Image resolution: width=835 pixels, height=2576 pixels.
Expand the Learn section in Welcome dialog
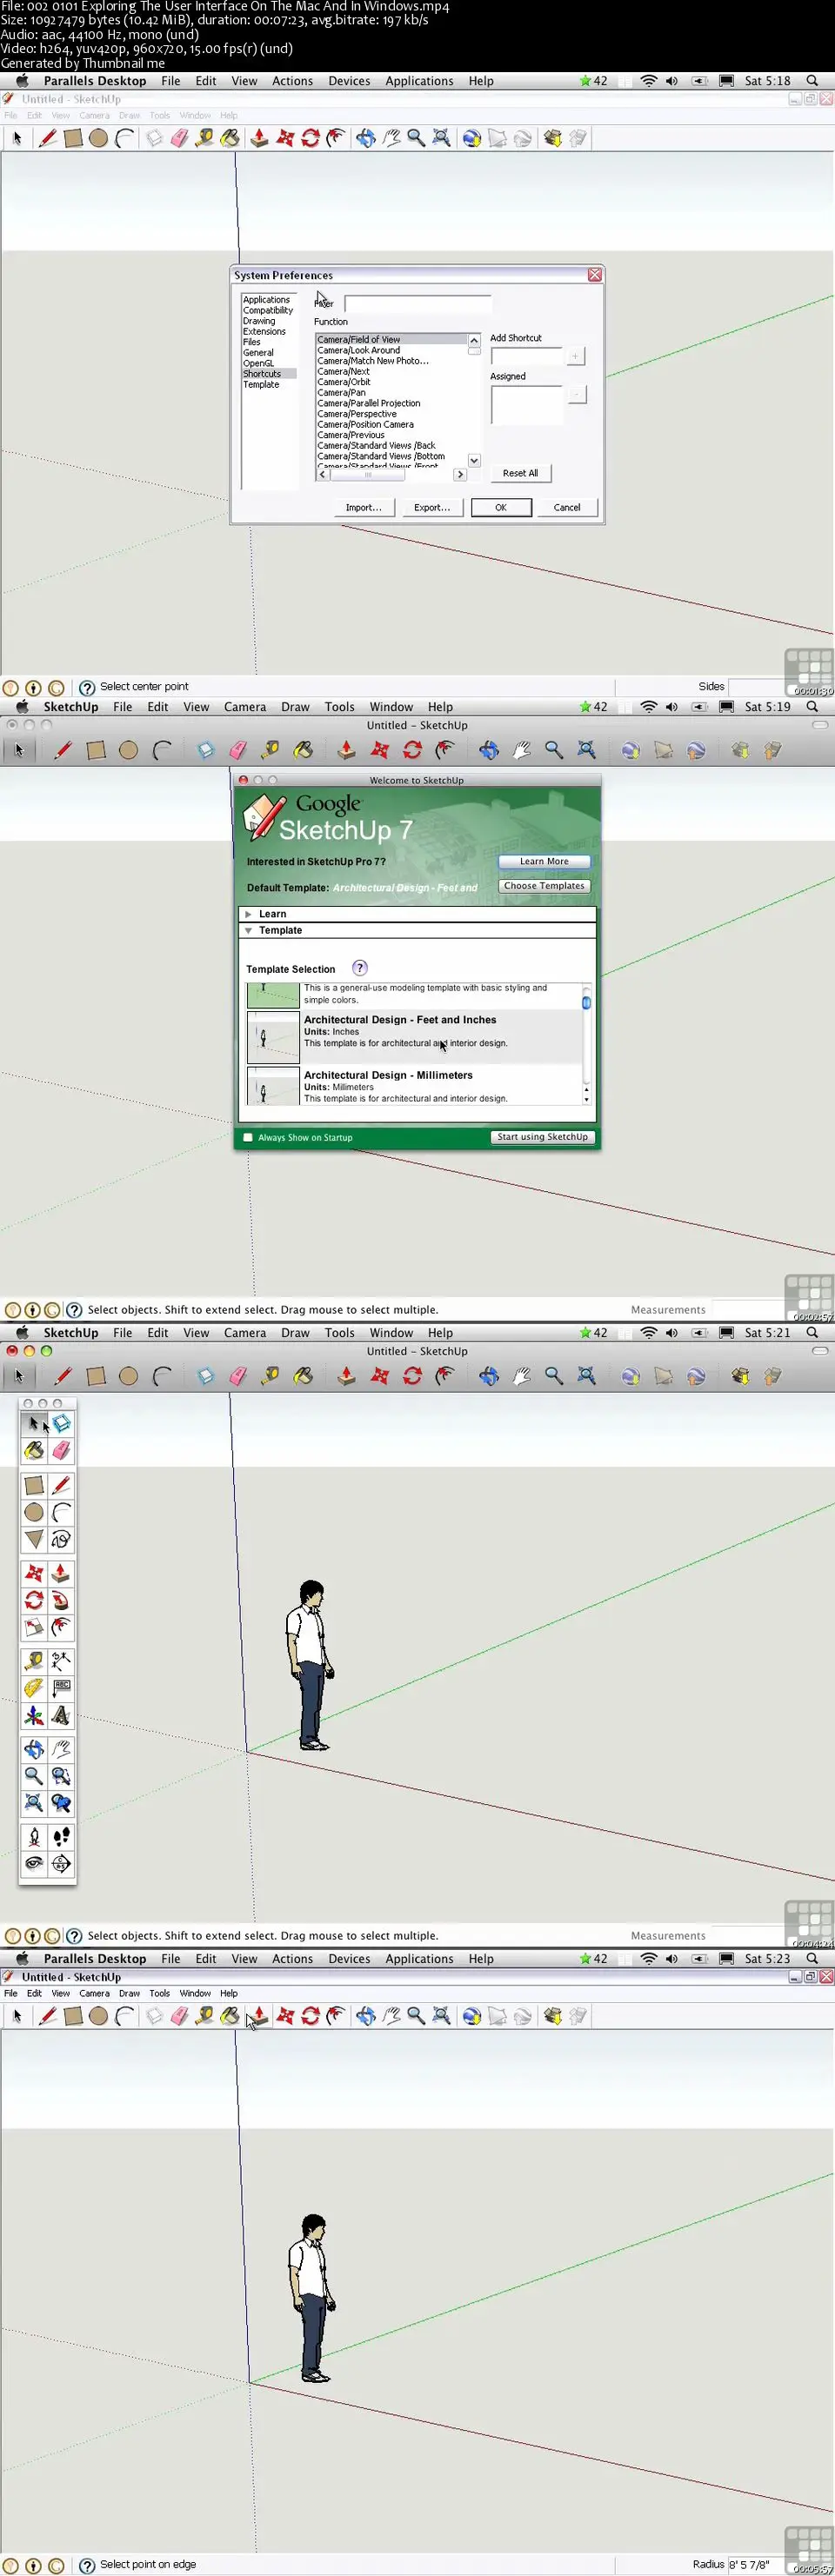[x=248, y=914]
